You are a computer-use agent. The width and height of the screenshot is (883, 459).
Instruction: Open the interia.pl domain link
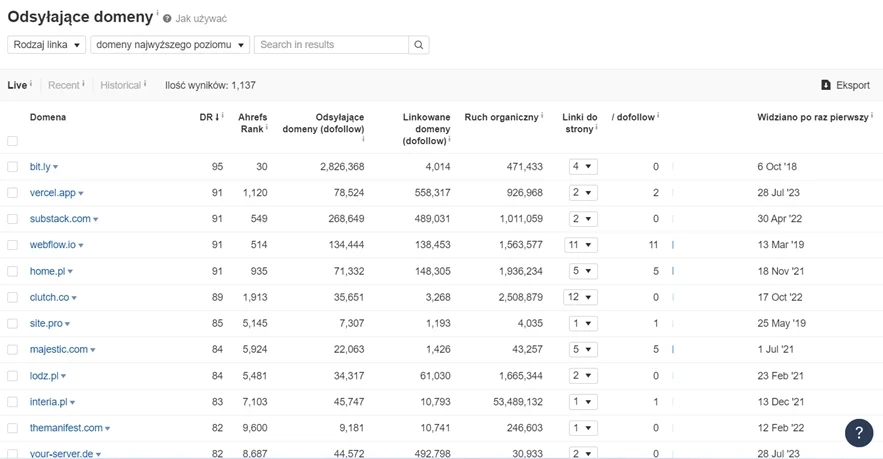pos(48,402)
